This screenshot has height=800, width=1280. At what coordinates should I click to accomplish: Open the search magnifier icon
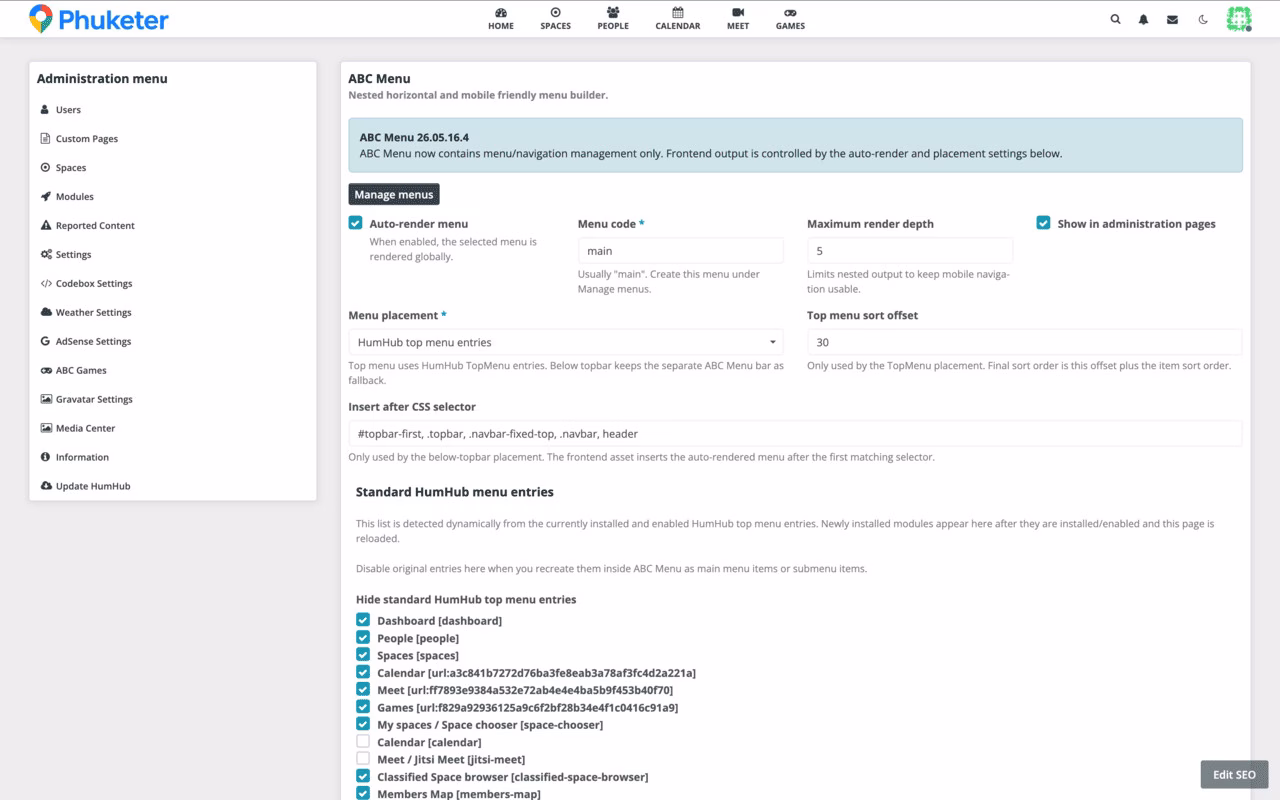(x=1115, y=19)
